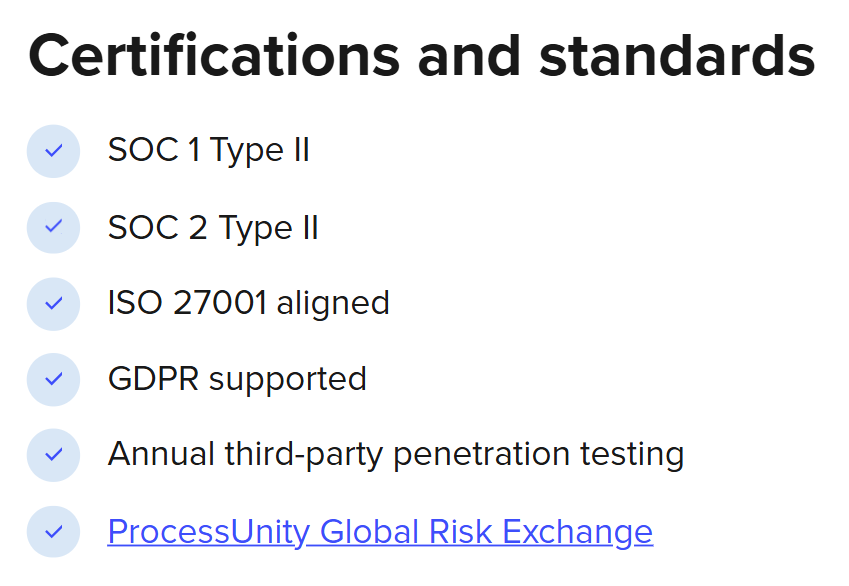Select the check icon next to ISO 27001 aligned
Viewport: 849px width, 586px height.
pos(54,304)
